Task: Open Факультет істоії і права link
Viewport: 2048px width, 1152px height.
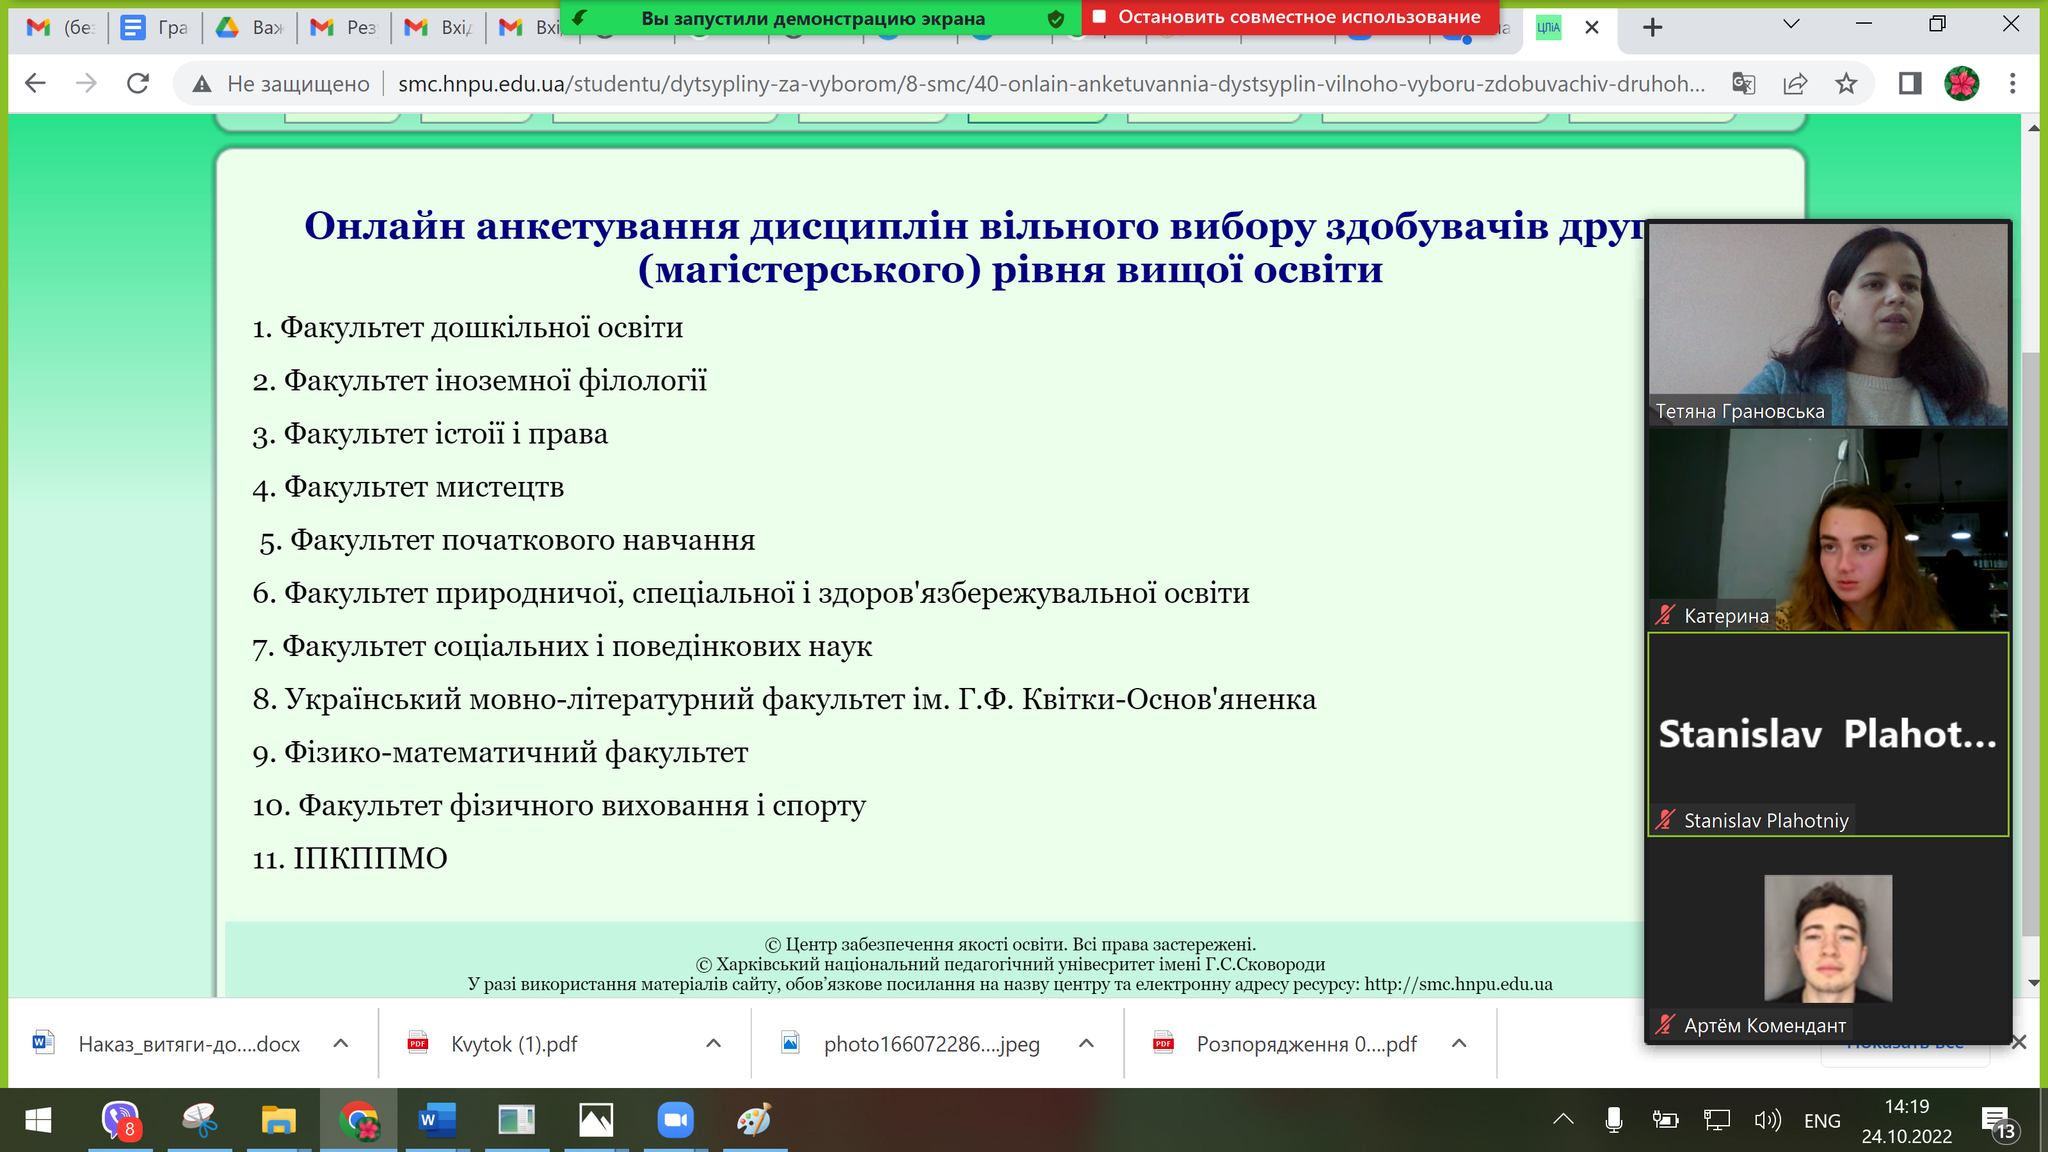Action: (x=446, y=434)
